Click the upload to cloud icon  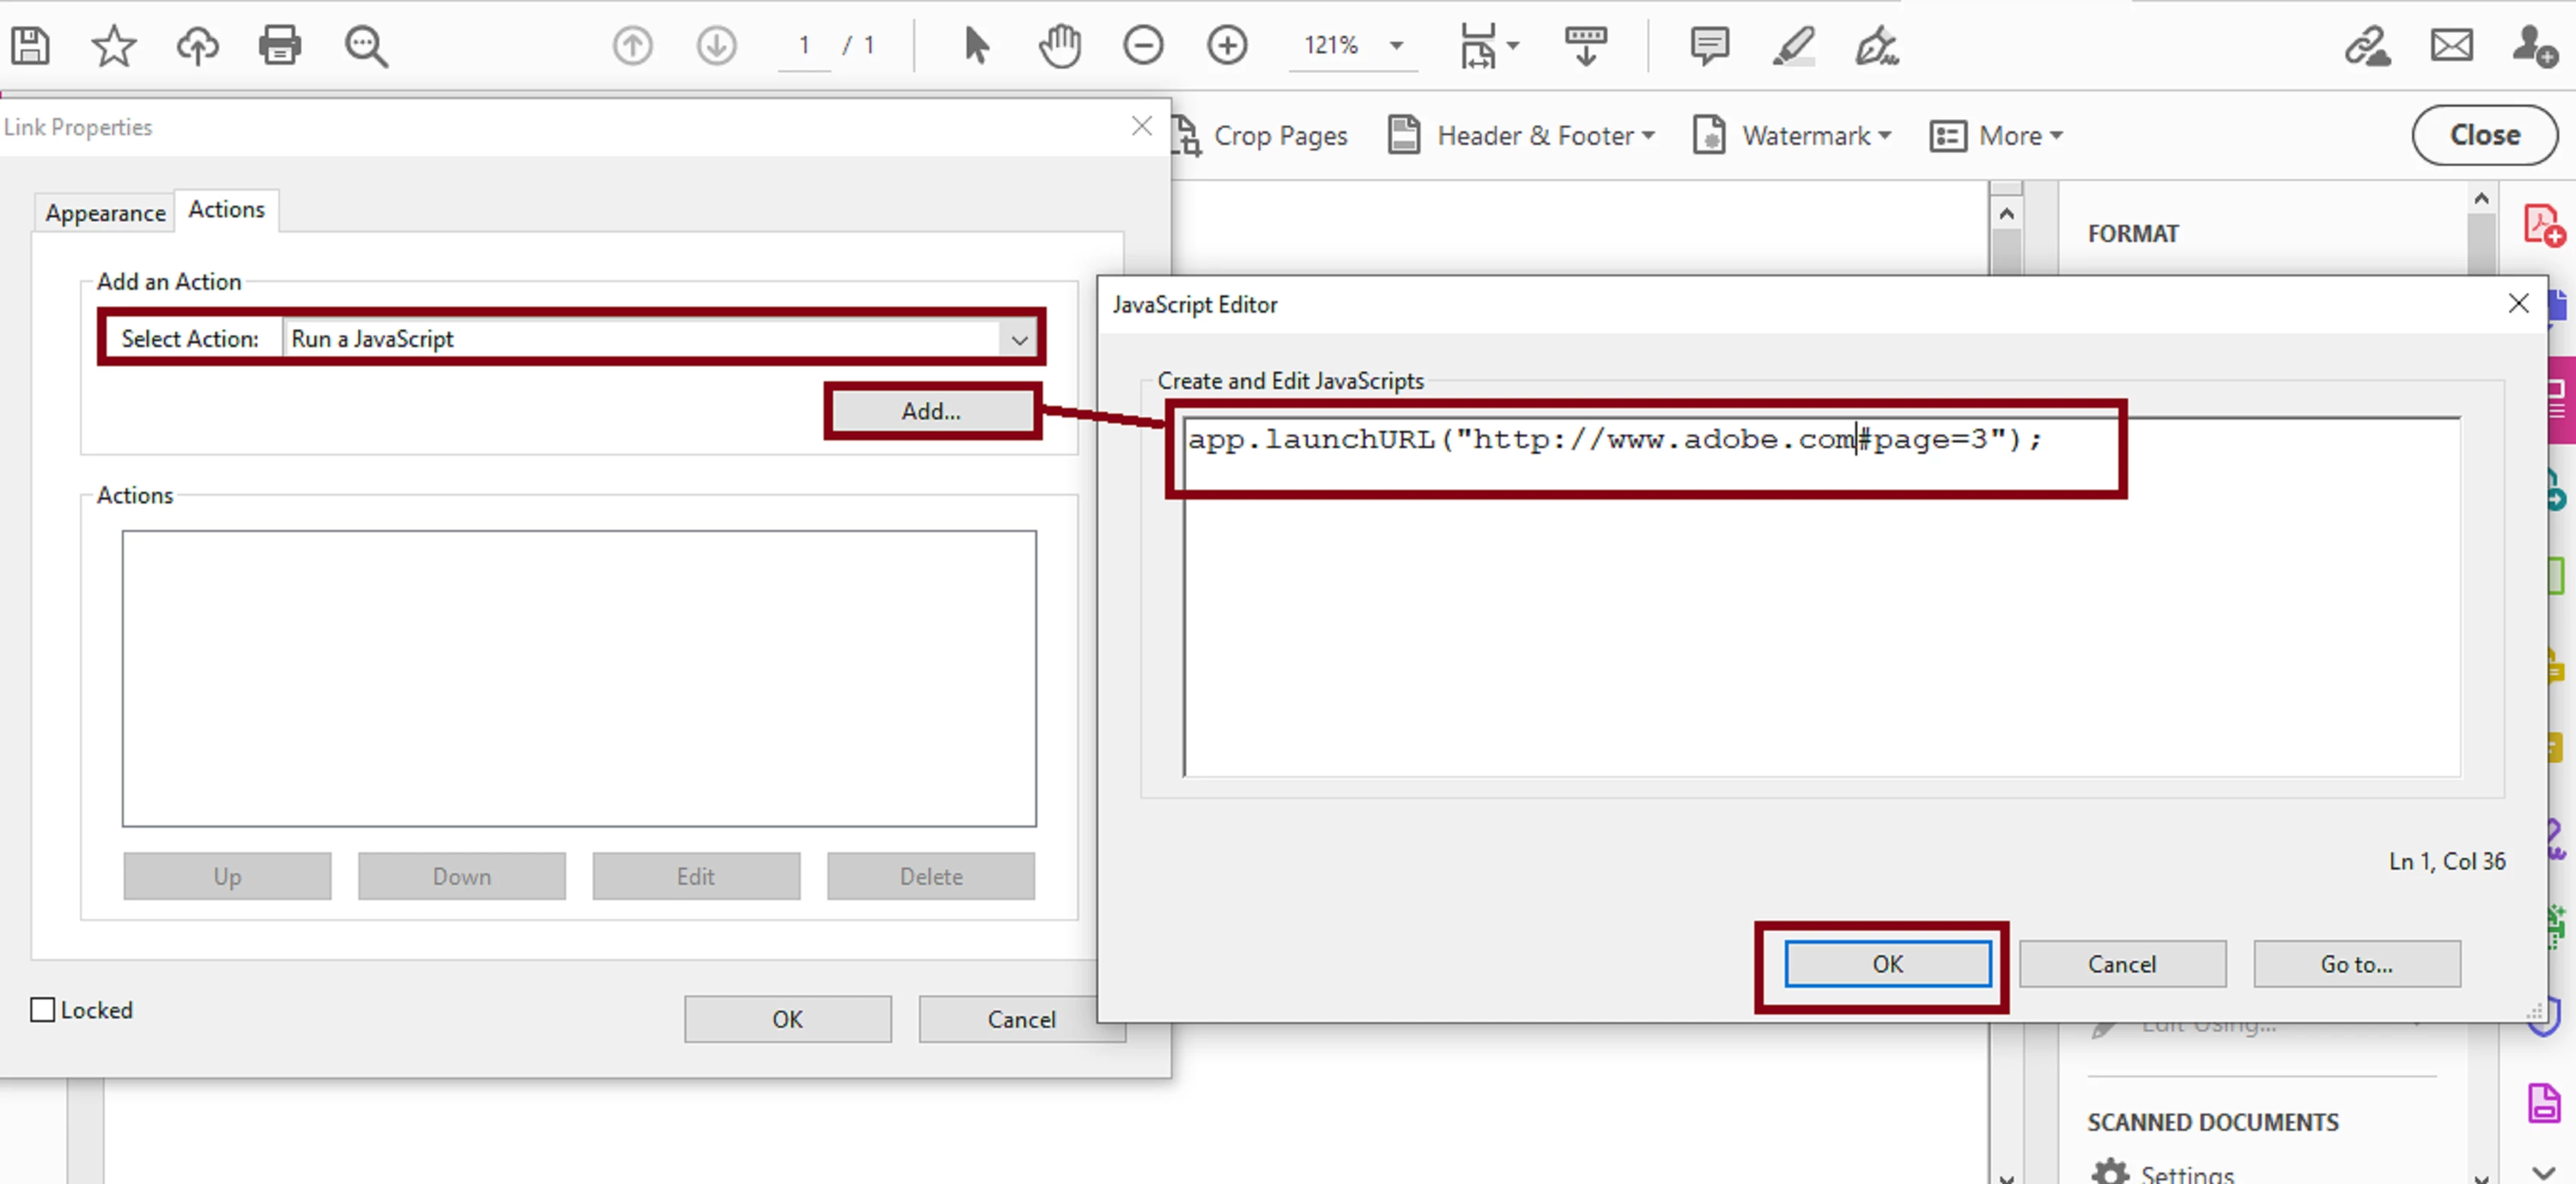[197, 45]
